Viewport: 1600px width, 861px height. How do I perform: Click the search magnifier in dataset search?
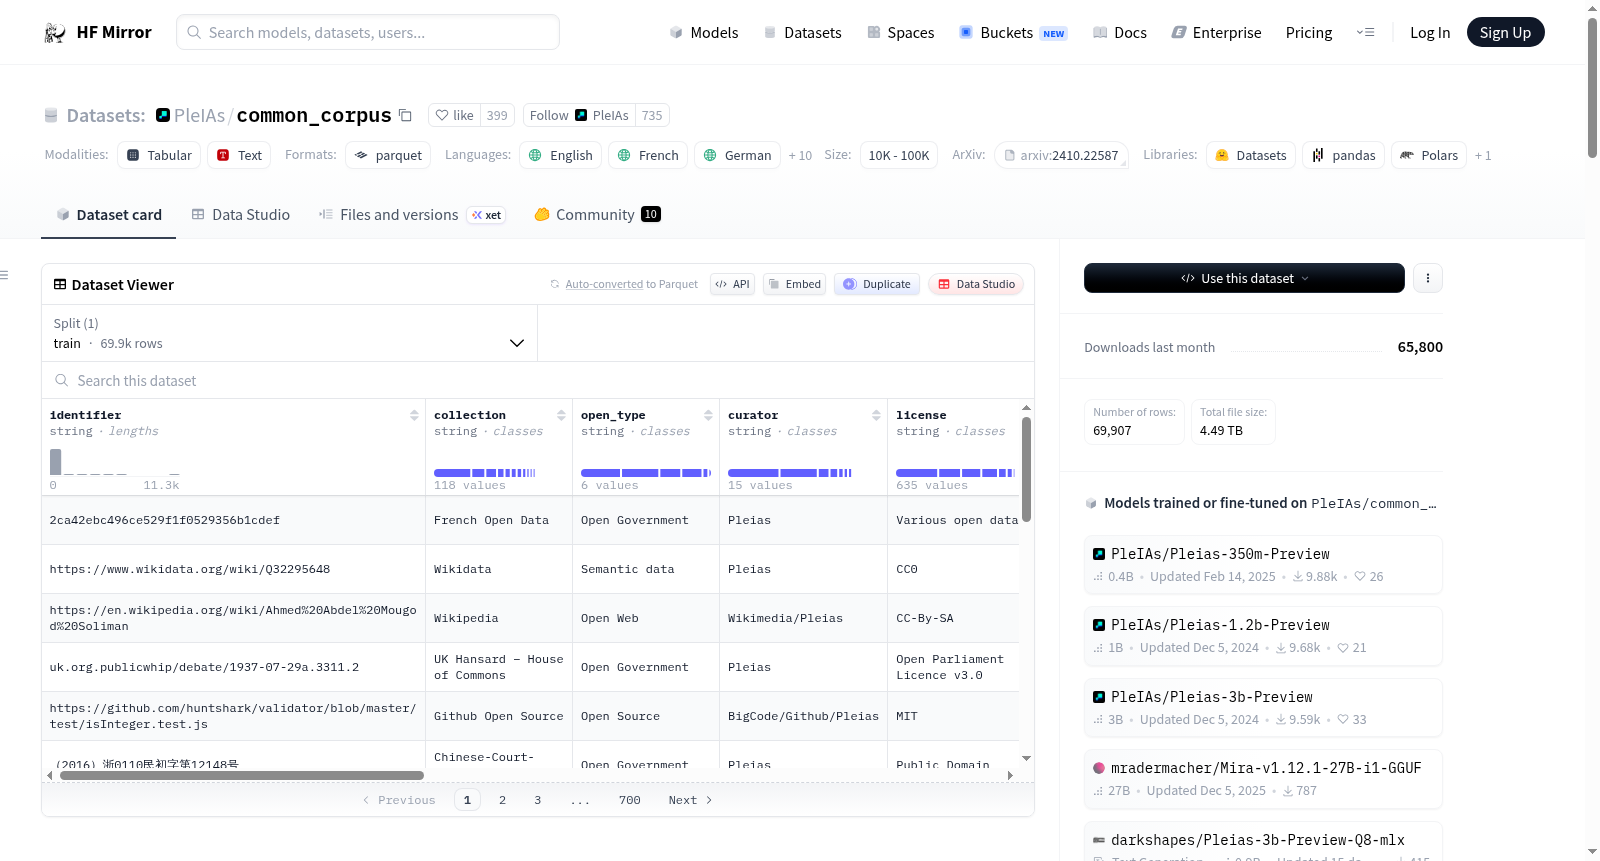tap(62, 381)
